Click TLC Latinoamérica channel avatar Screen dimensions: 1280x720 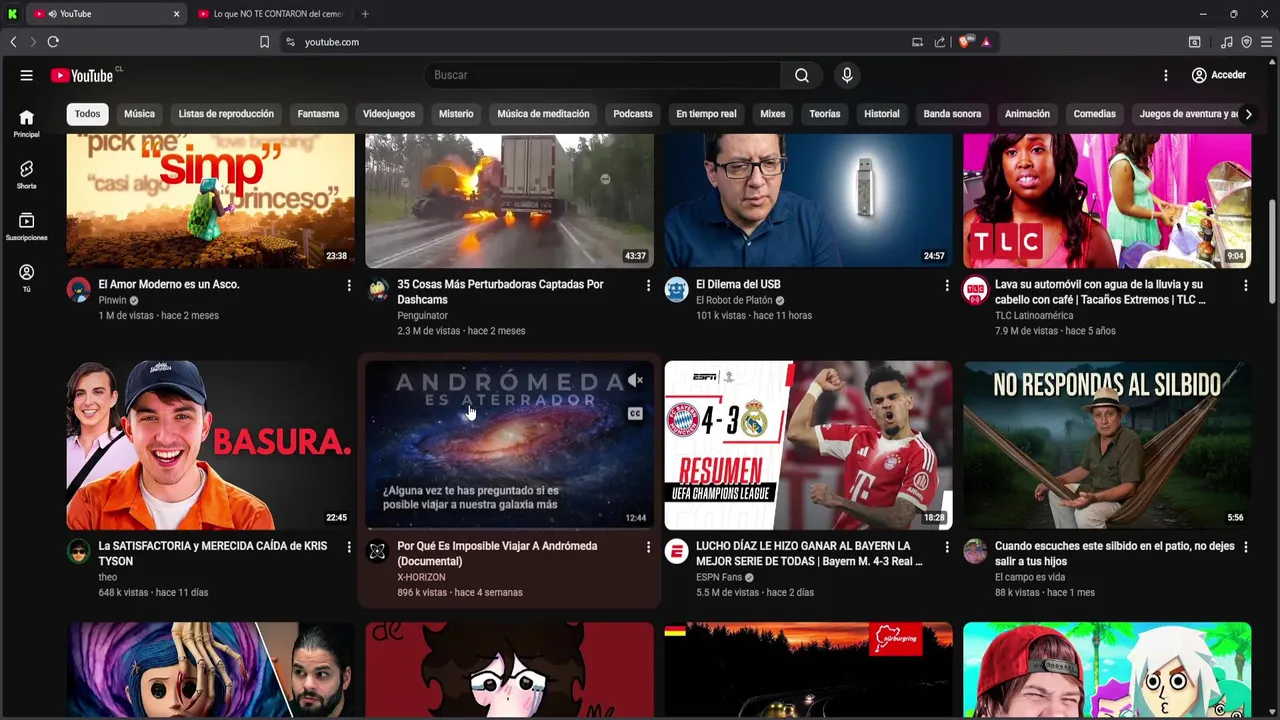(975, 290)
